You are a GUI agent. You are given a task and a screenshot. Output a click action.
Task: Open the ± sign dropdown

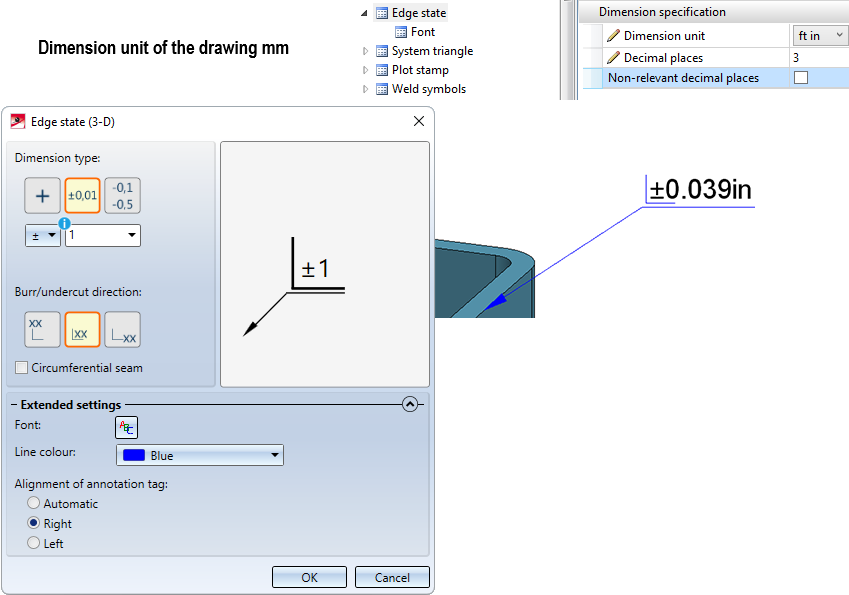(x=43, y=236)
